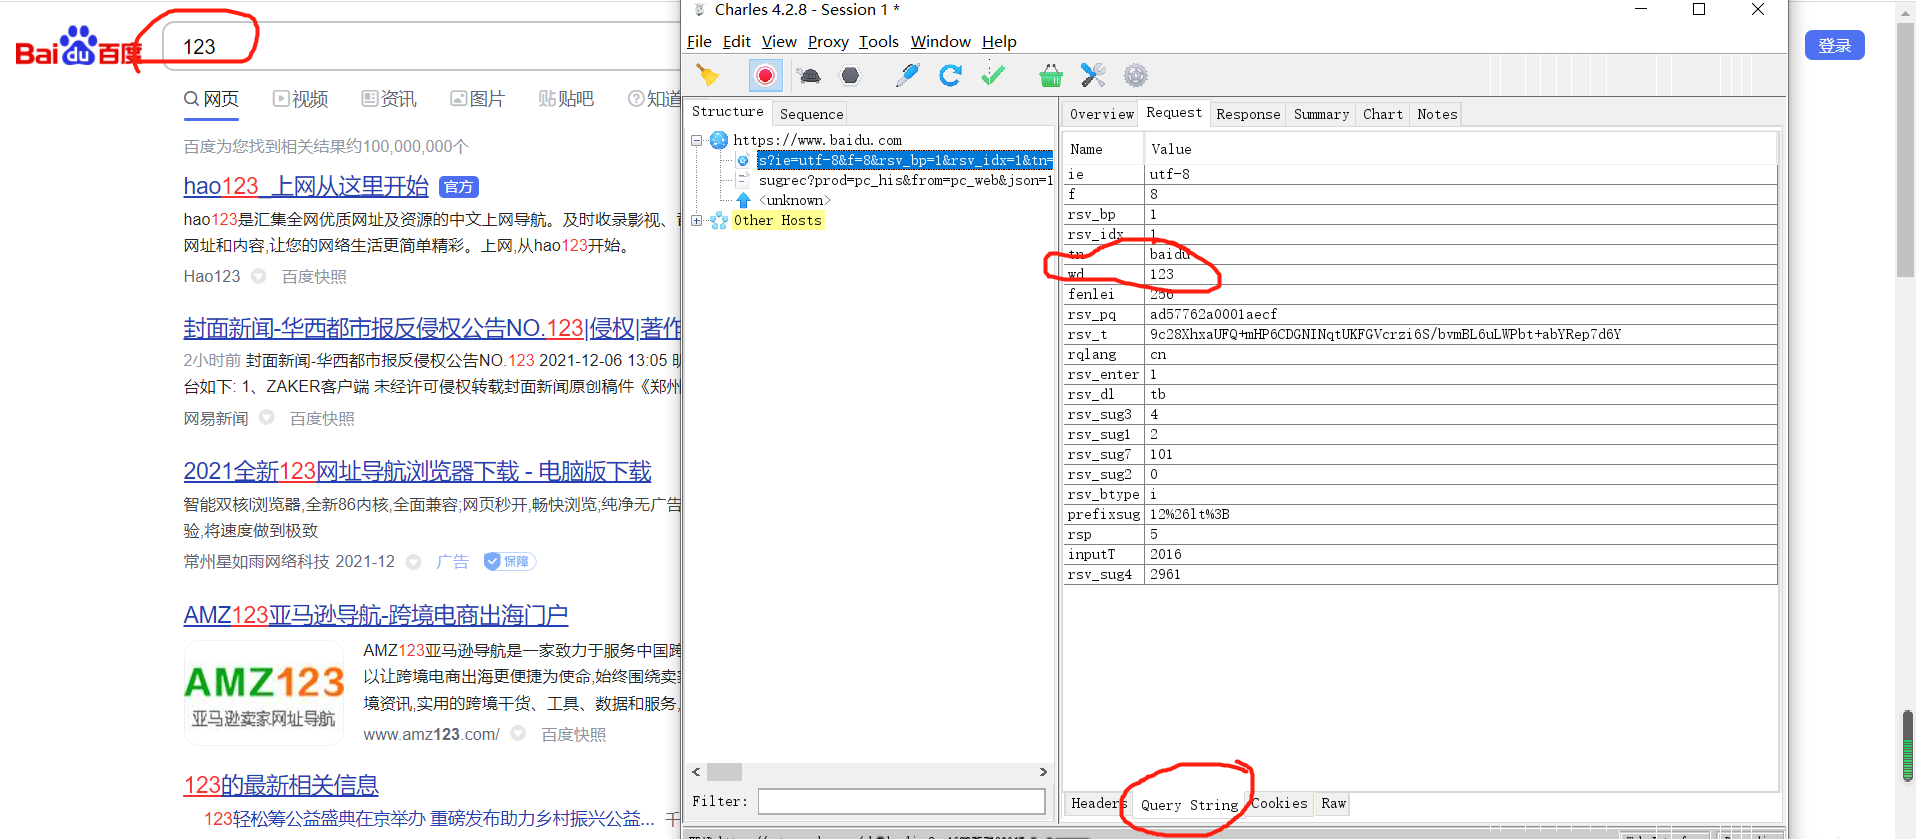The height and width of the screenshot is (839, 1916).
Task: Click the blue up-arrow icon beside <unknown>
Action: 743,200
